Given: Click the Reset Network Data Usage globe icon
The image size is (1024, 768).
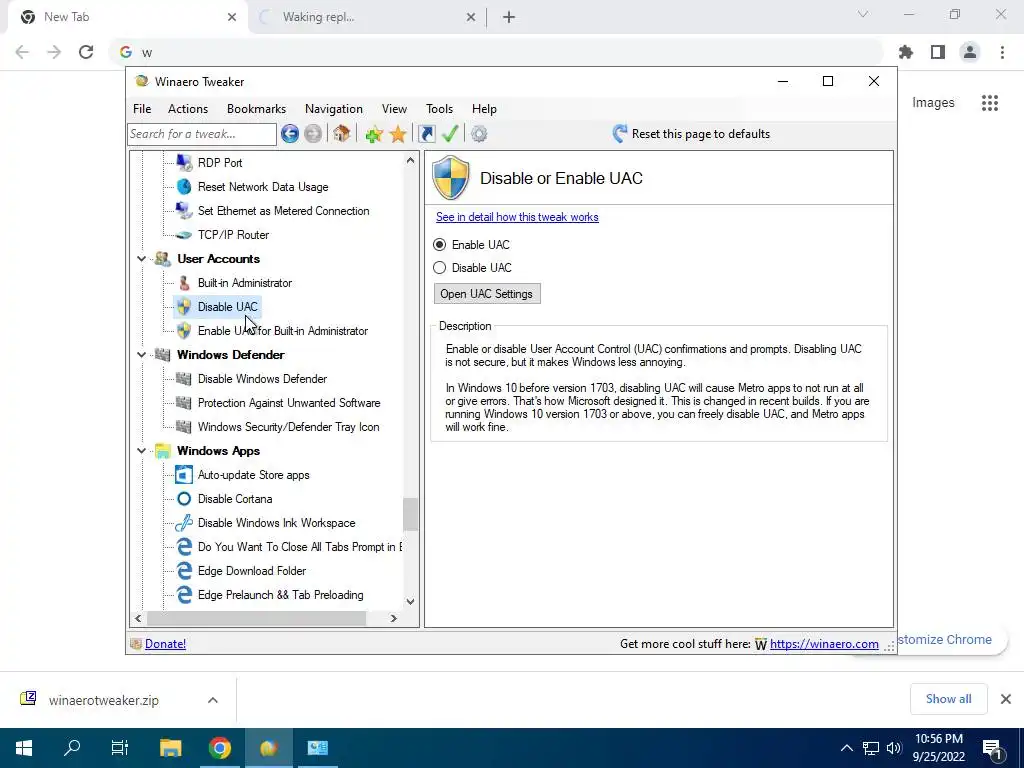Looking at the screenshot, I should 184,187.
